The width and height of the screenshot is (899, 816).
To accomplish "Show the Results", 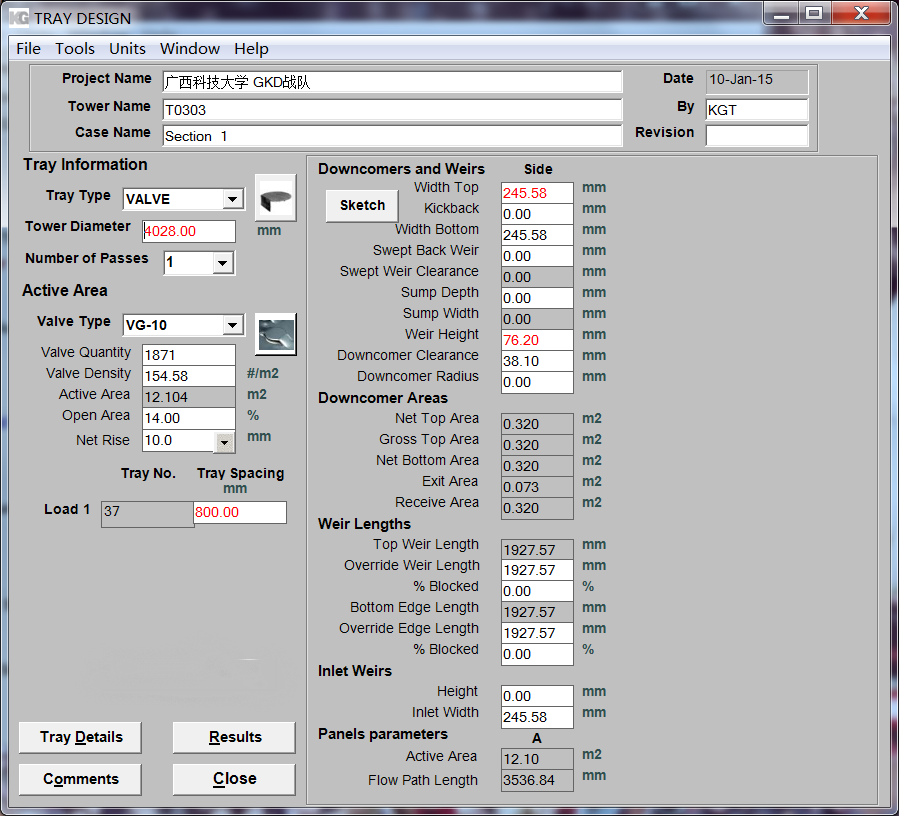I will tap(234, 737).
